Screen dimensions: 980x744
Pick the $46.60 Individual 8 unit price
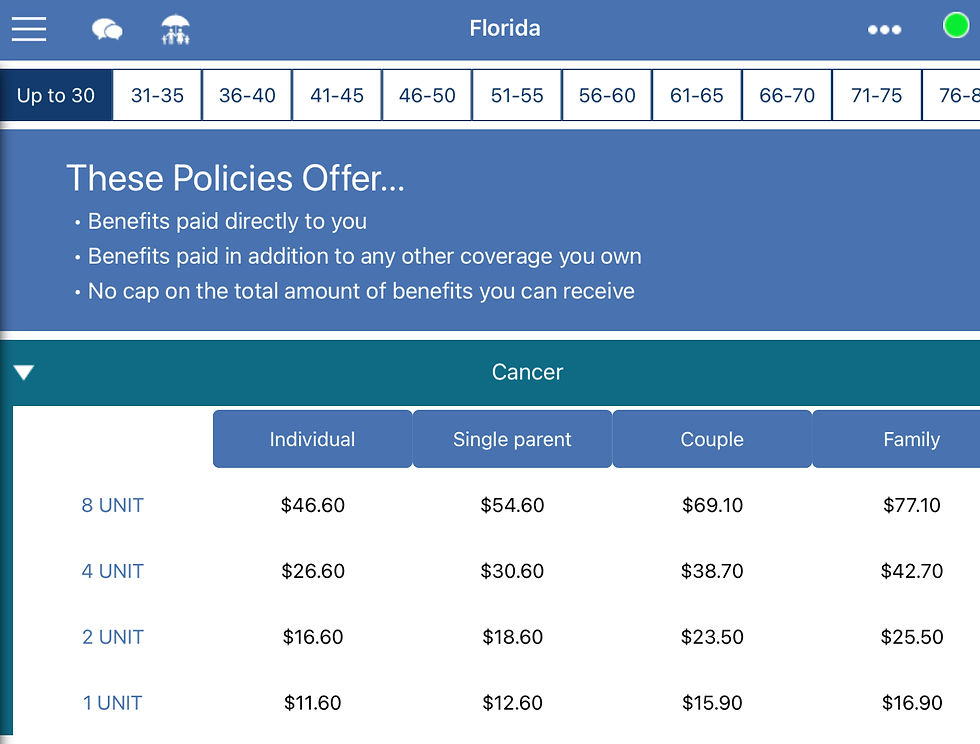(312, 505)
